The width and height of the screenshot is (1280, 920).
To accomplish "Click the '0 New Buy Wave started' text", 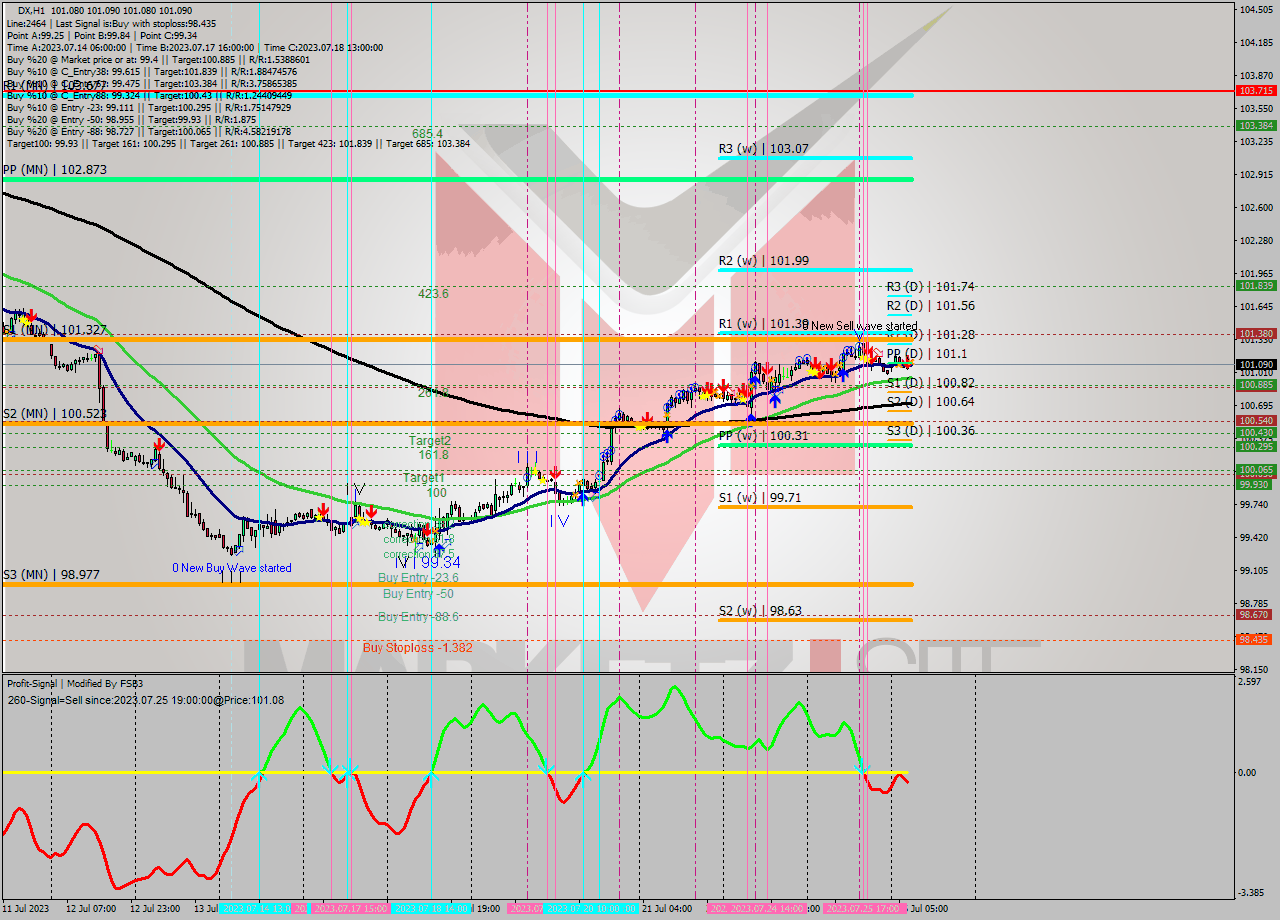I will tap(232, 568).
